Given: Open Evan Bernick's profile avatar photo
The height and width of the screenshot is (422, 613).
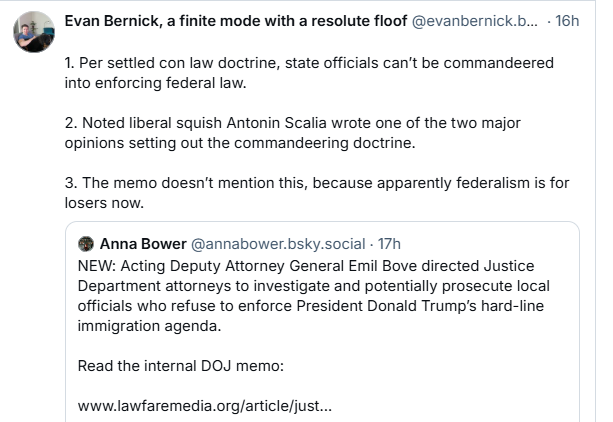Looking at the screenshot, I should [34, 32].
